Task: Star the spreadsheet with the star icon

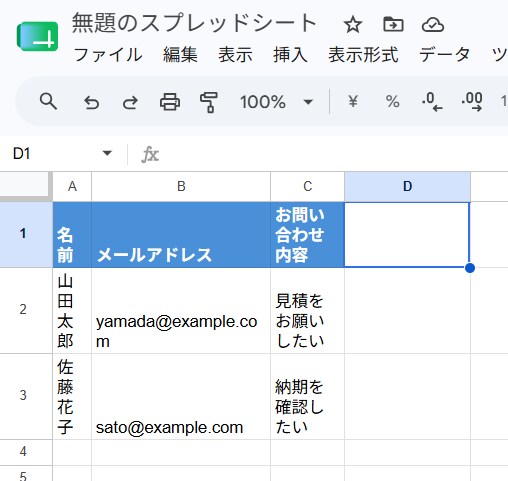Action: pyautogui.click(x=353, y=25)
